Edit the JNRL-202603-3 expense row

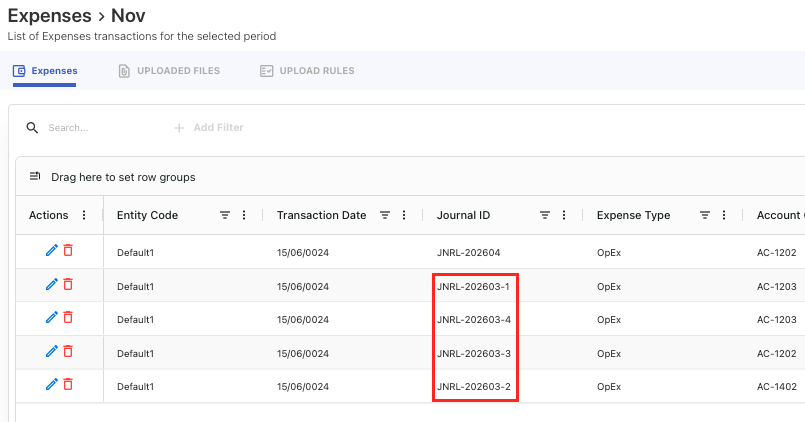[x=52, y=351]
